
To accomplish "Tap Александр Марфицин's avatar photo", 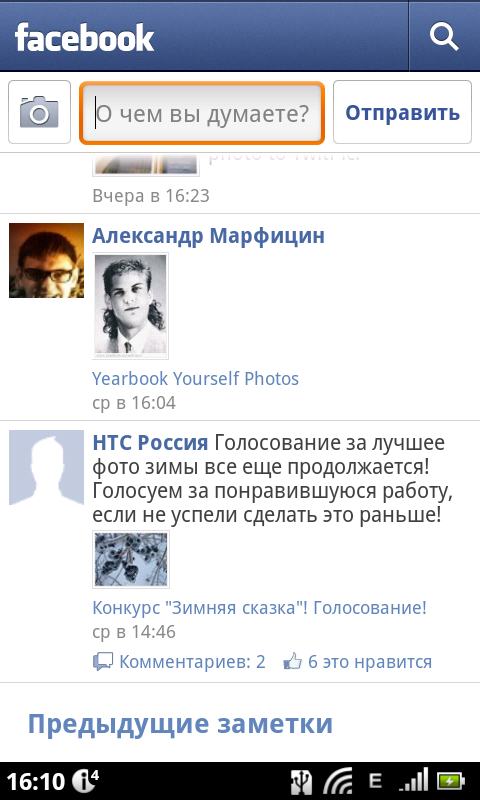I will [x=46, y=260].
